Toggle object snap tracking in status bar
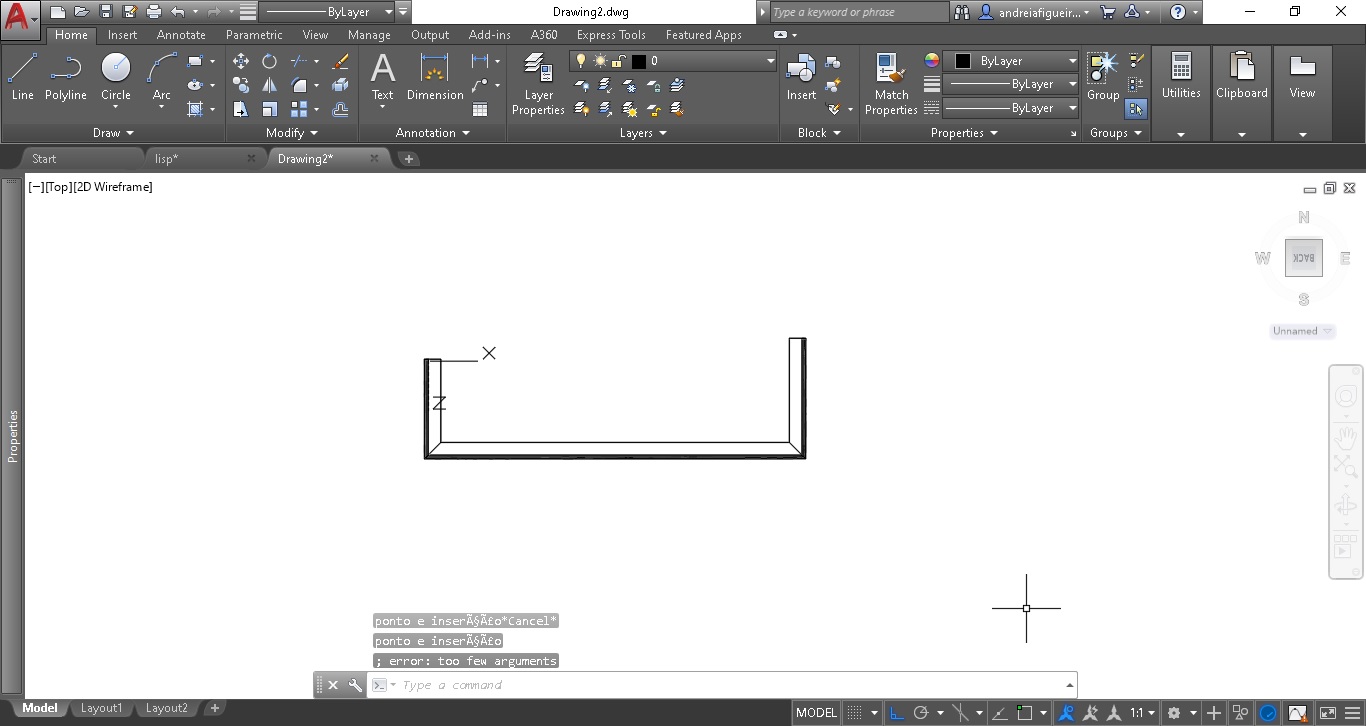The width and height of the screenshot is (1366, 726). coord(998,713)
